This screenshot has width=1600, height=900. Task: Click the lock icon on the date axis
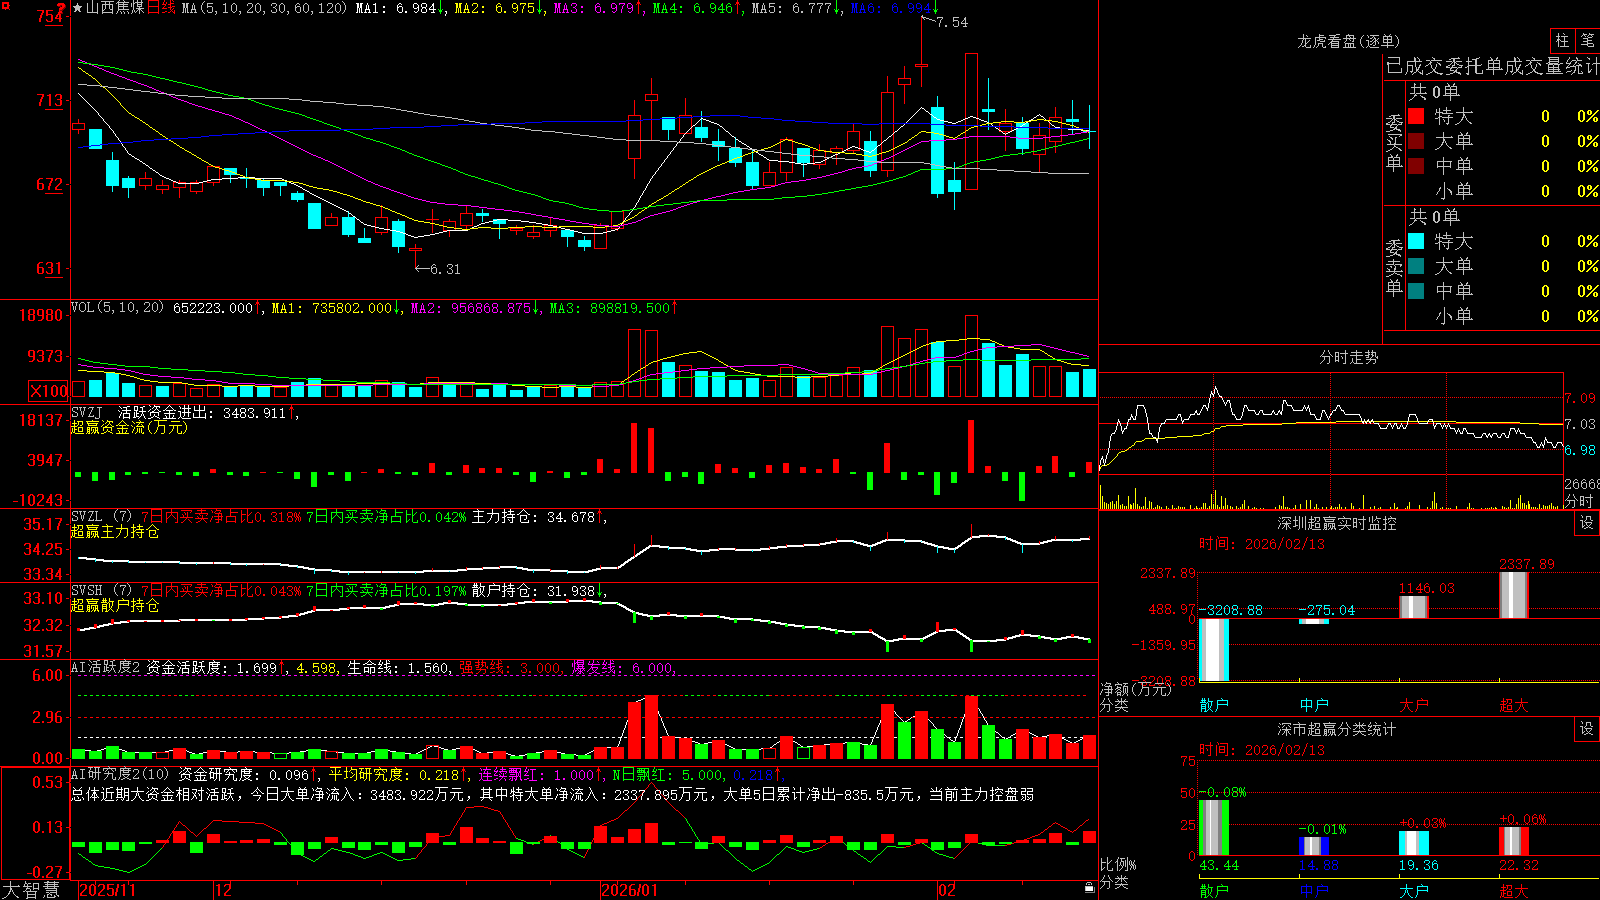pos(1089,888)
